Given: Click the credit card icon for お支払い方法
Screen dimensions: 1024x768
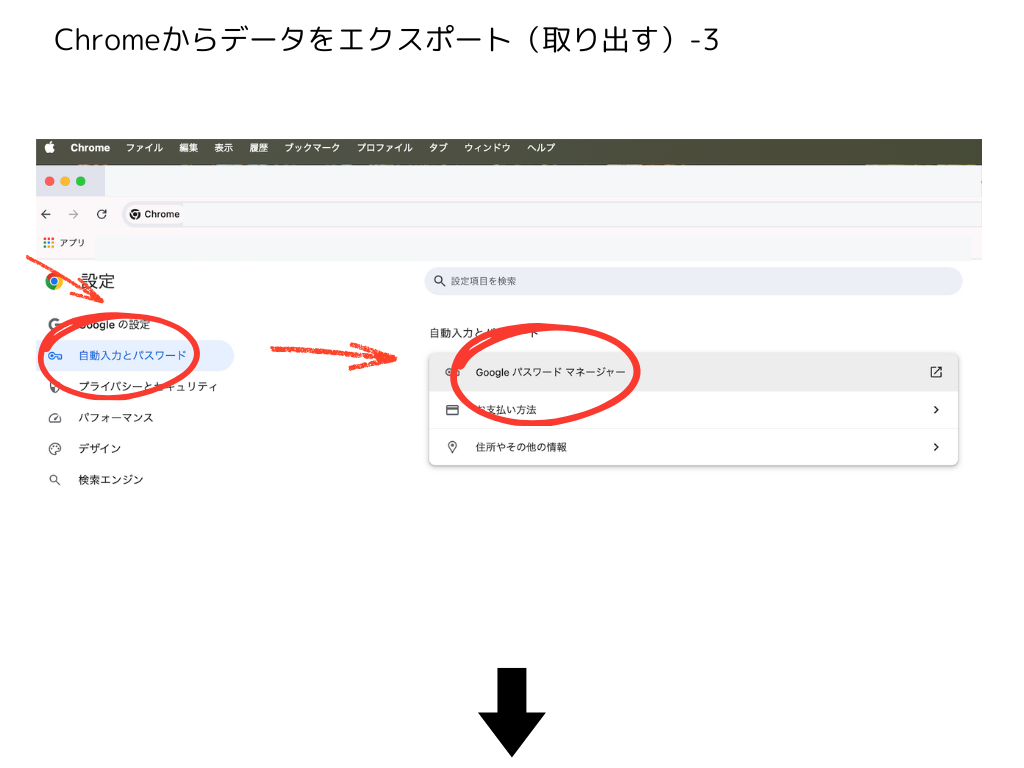Looking at the screenshot, I should pos(452,410).
